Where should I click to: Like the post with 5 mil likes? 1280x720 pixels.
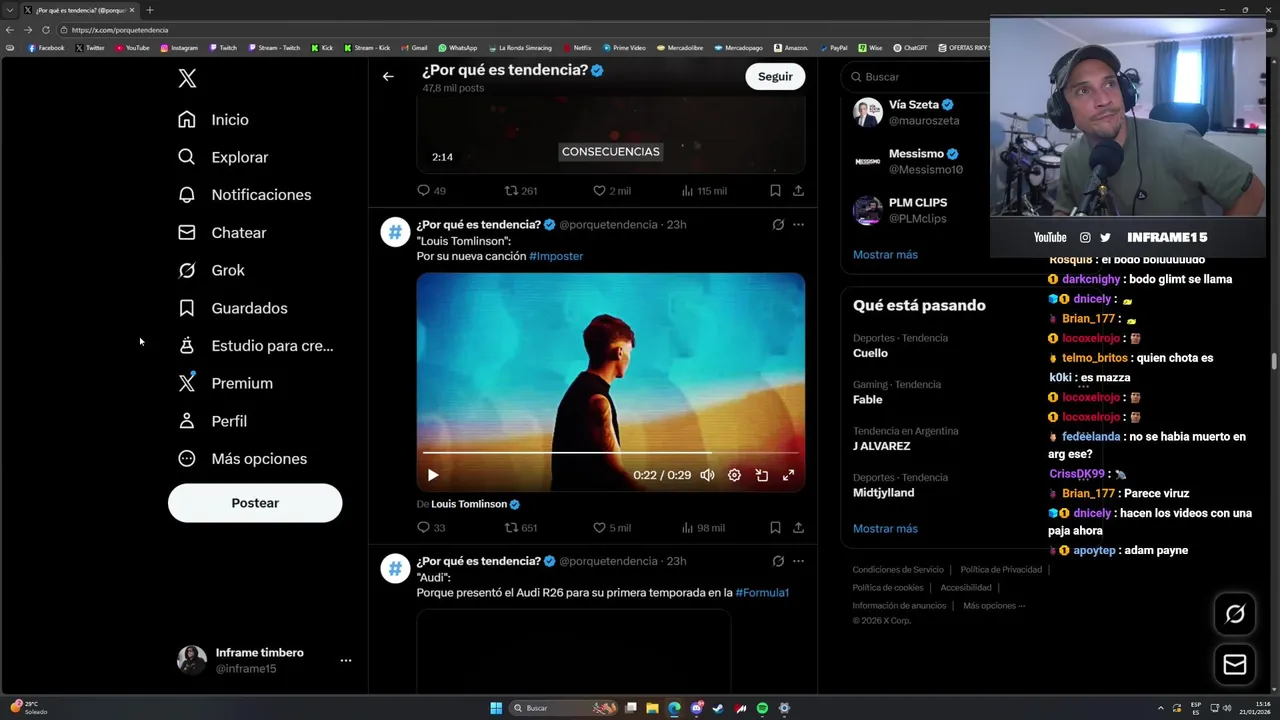coord(612,528)
